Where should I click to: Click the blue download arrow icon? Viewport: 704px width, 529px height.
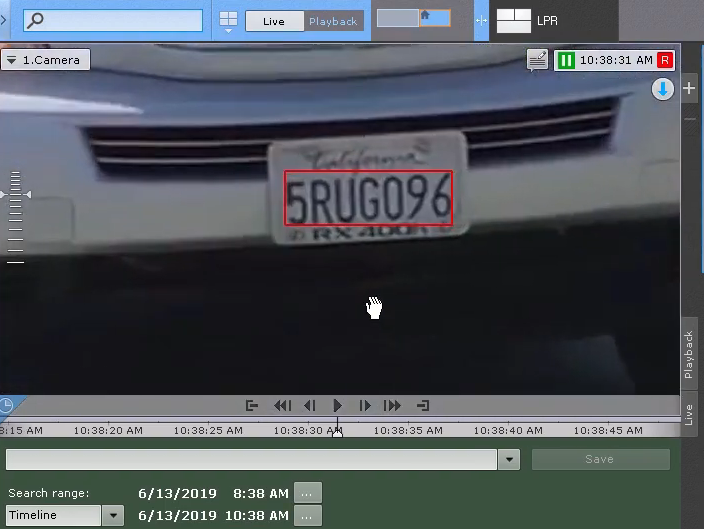click(662, 90)
